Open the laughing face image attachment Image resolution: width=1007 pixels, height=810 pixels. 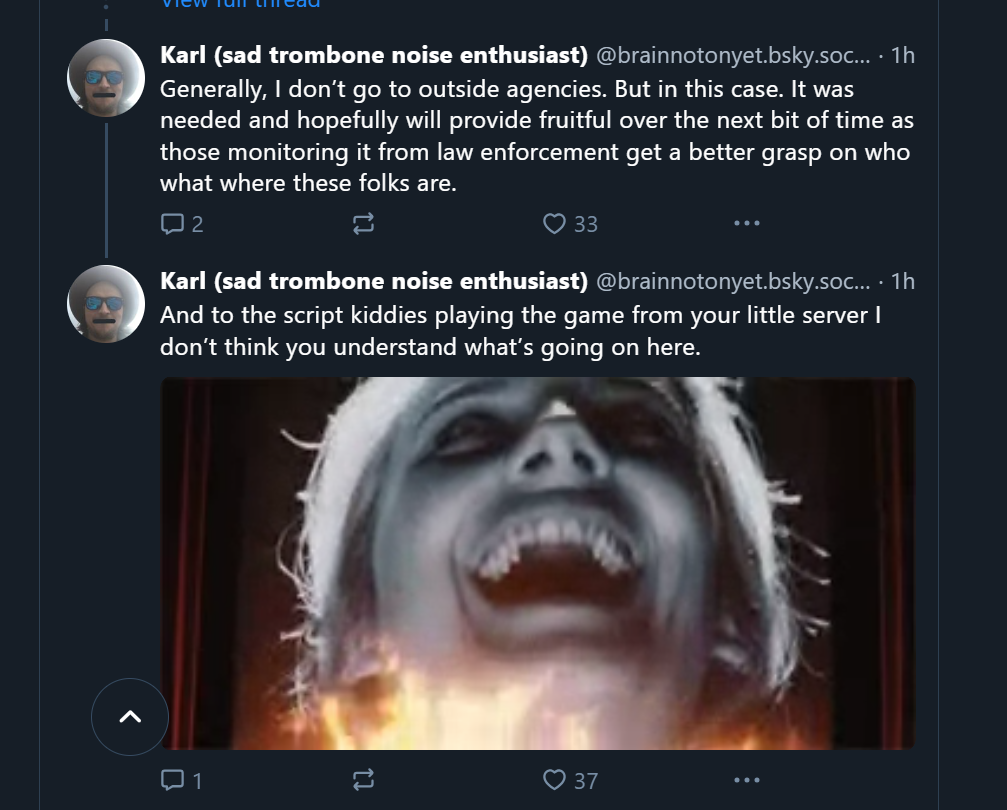[x=537, y=562]
